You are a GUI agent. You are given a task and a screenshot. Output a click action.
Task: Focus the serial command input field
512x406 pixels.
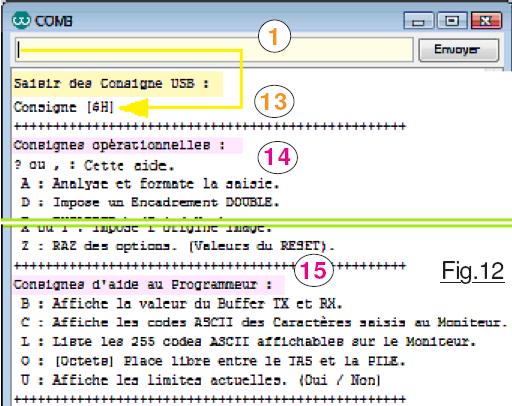coord(214,50)
